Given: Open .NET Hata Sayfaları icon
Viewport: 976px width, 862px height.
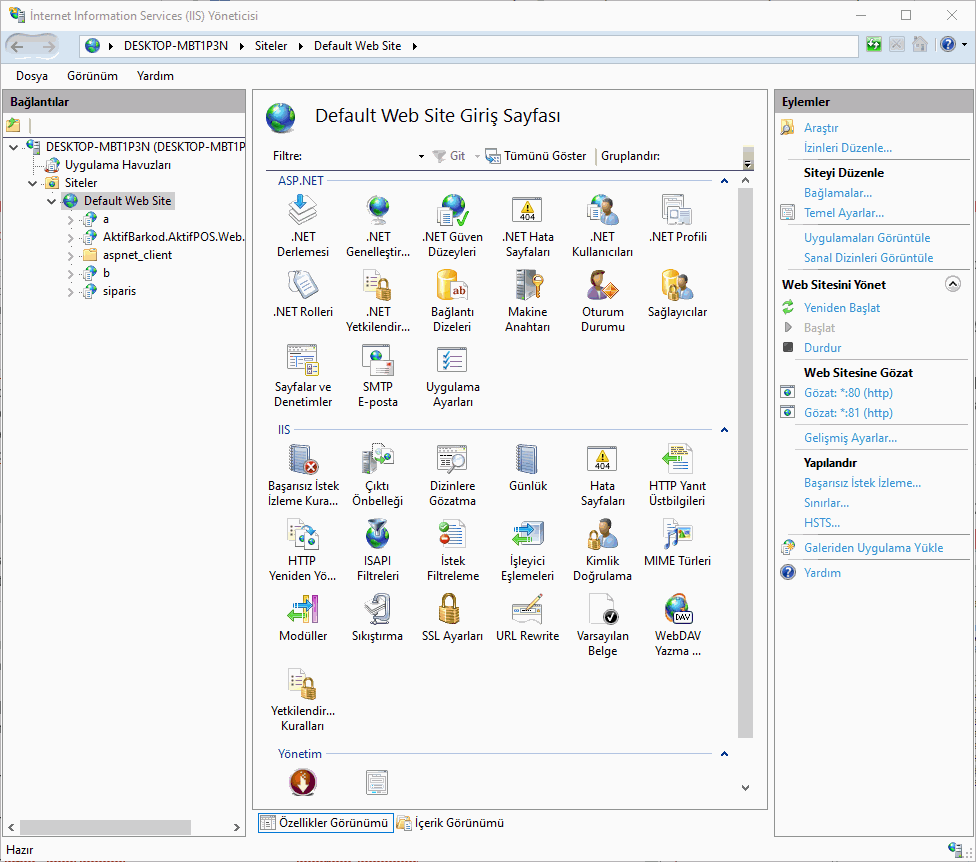Looking at the screenshot, I should tap(528, 225).
